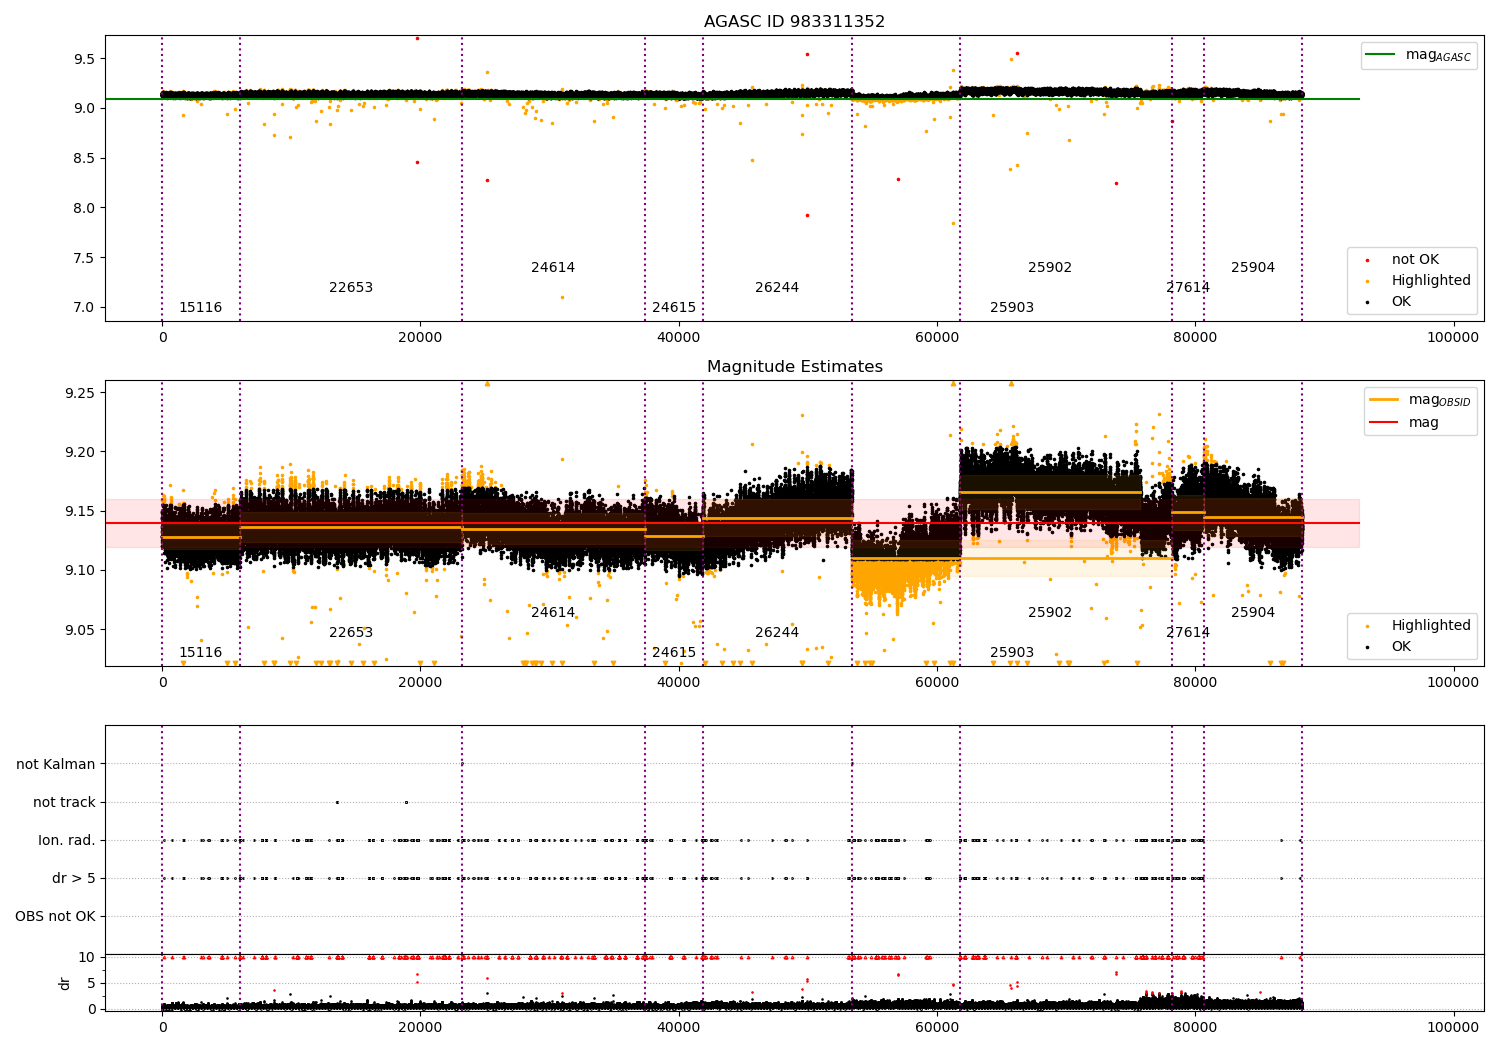Select the 7.0 y-axis tick label
1500x1050 pixels.
[x=84, y=308]
